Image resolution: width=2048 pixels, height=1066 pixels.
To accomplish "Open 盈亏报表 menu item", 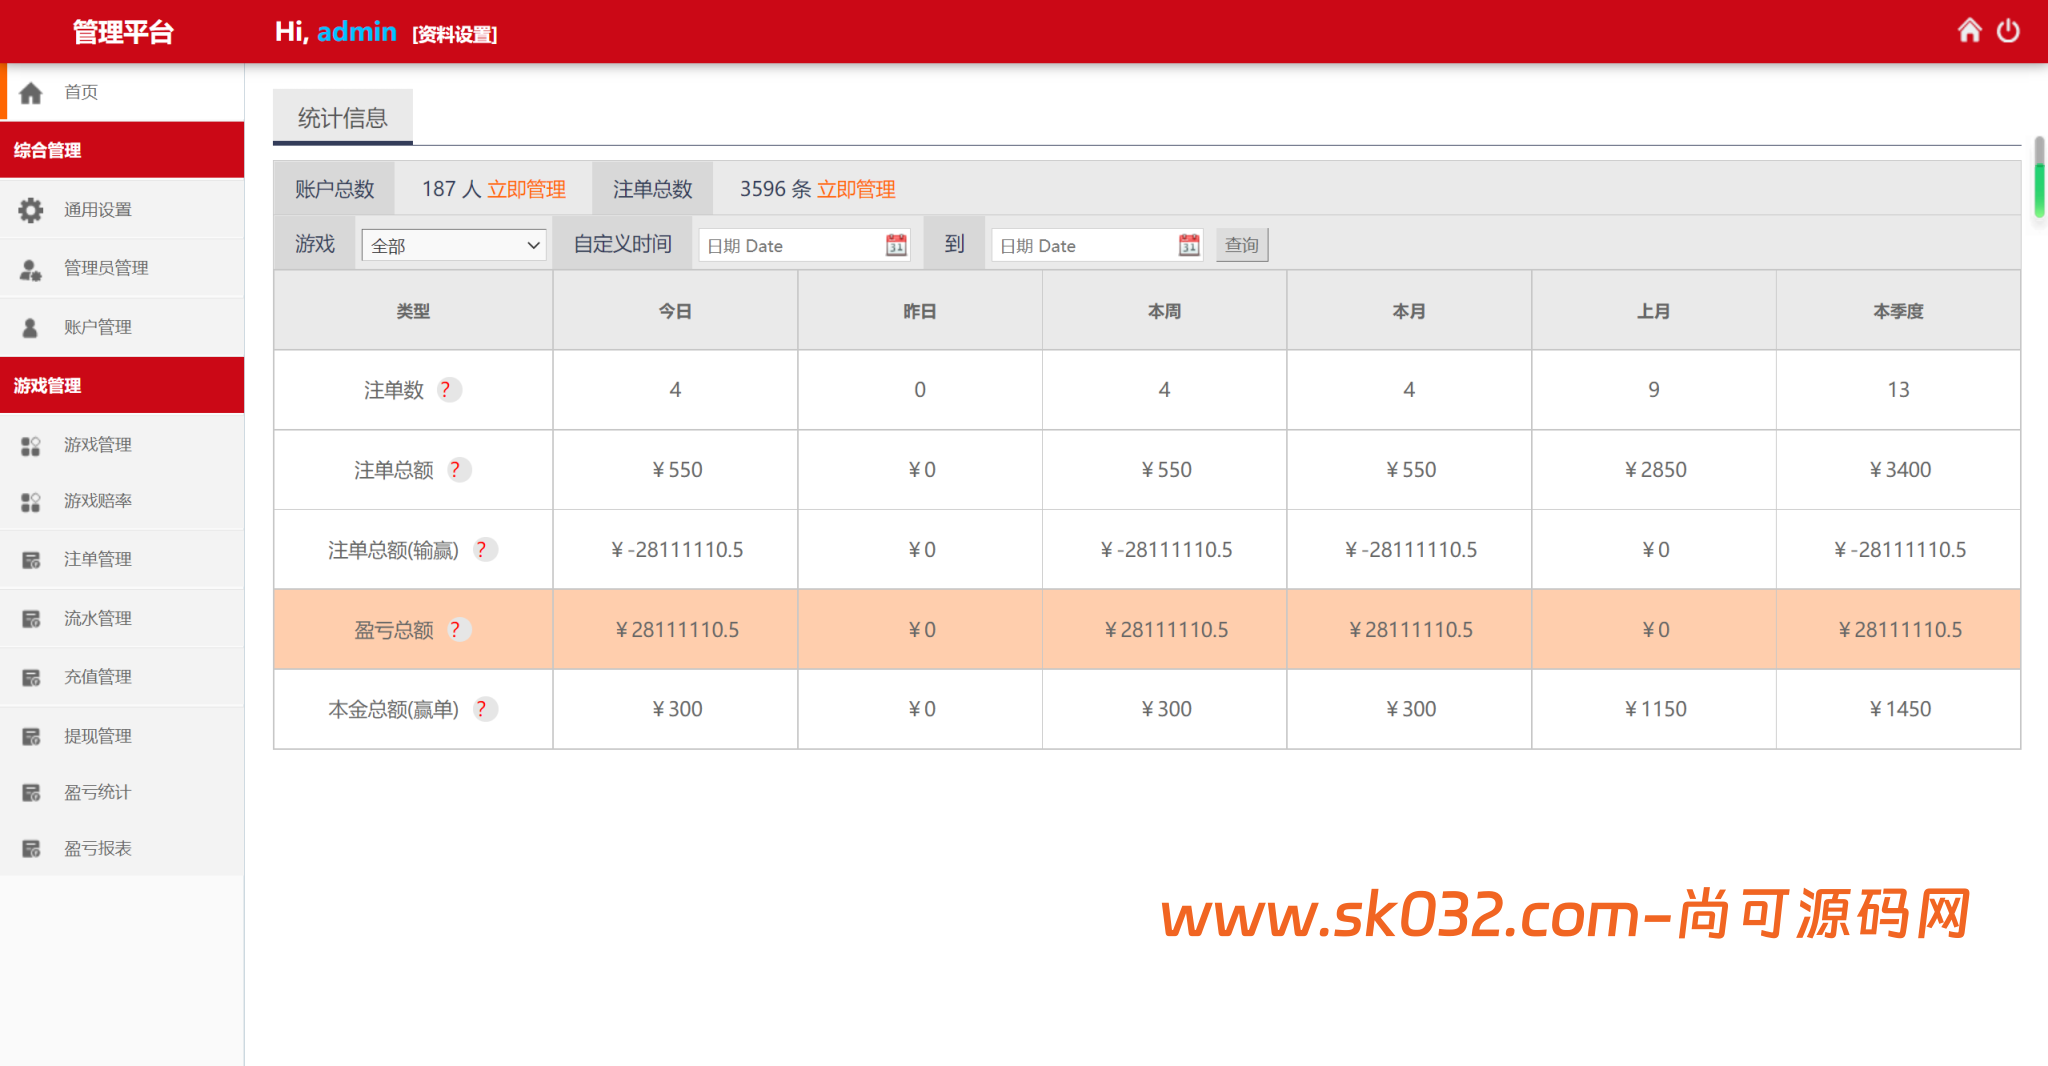I will tap(122, 848).
